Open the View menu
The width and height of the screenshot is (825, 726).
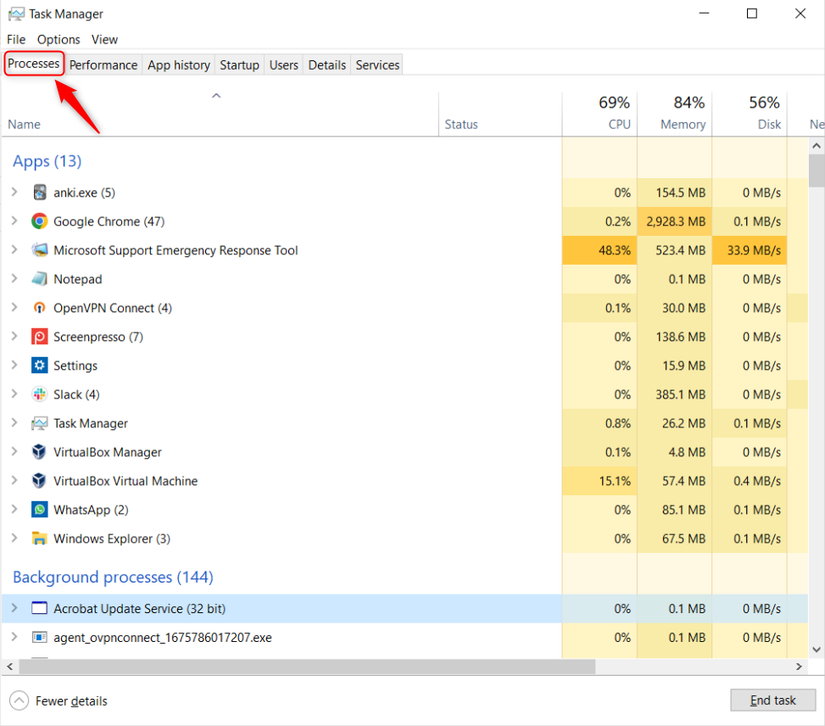(104, 39)
